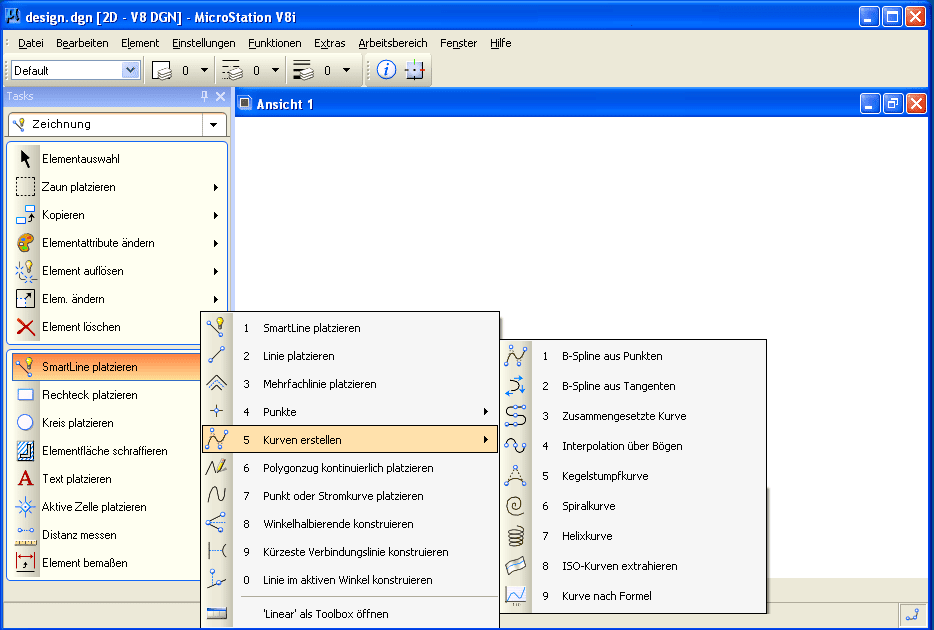
Task: Open the Default level dropdown
Action: click(130, 70)
